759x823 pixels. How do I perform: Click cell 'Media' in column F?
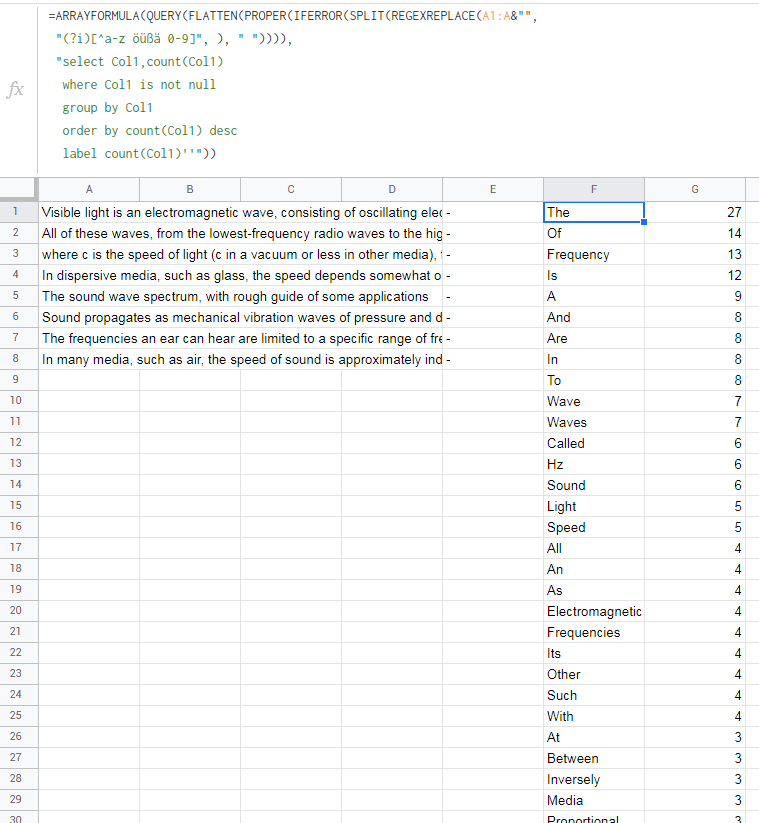click(x=594, y=800)
